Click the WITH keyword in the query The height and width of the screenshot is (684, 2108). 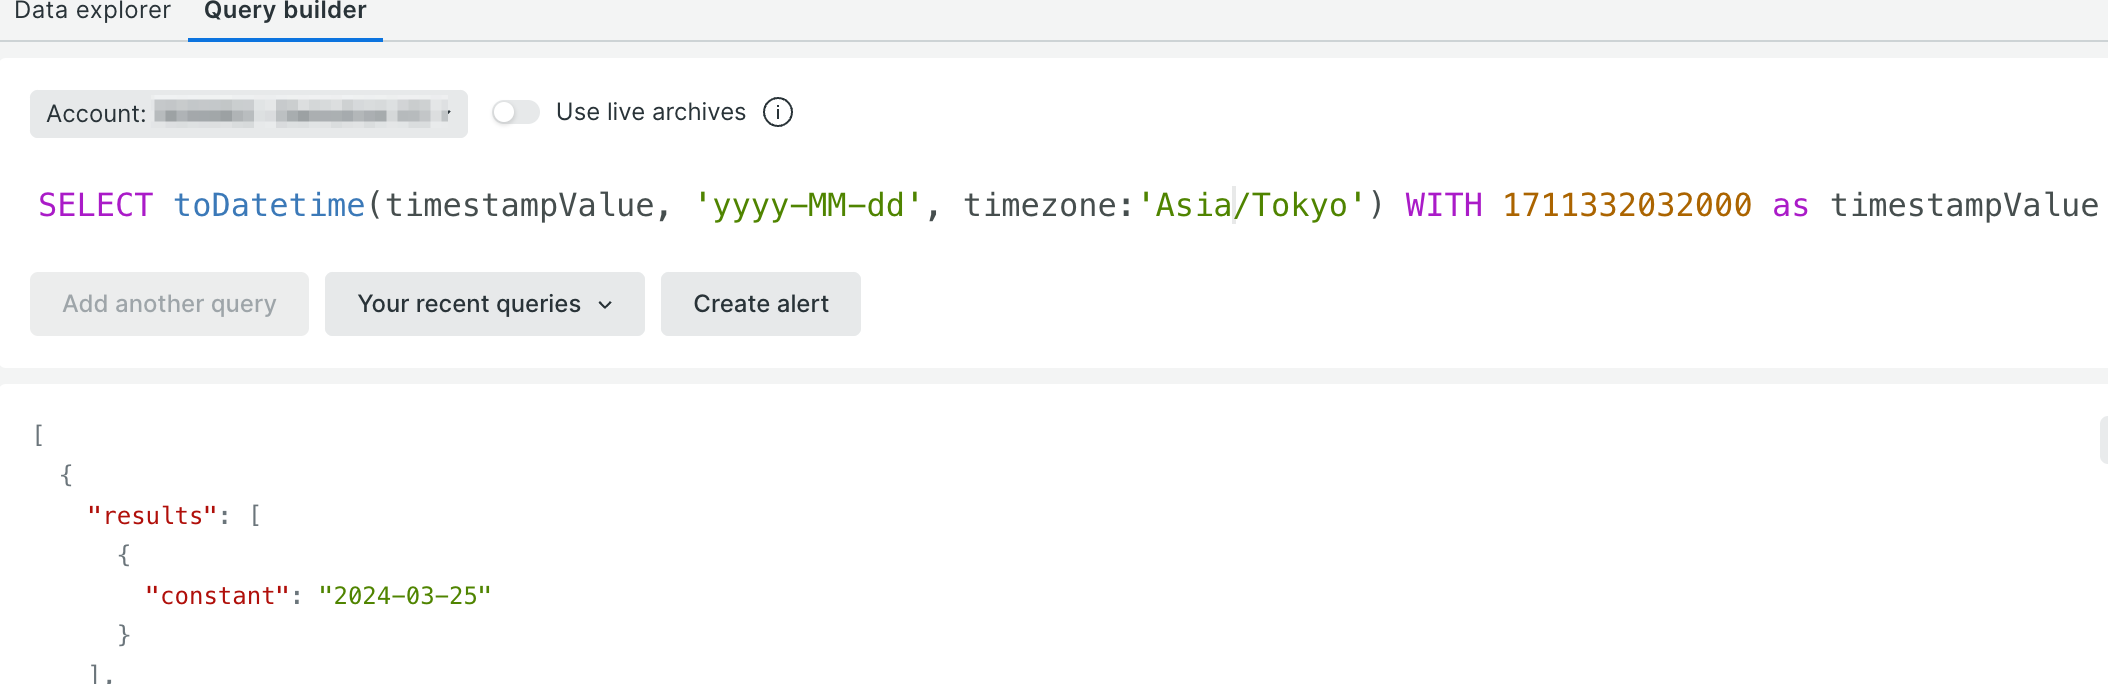click(x=1443, y=205)
